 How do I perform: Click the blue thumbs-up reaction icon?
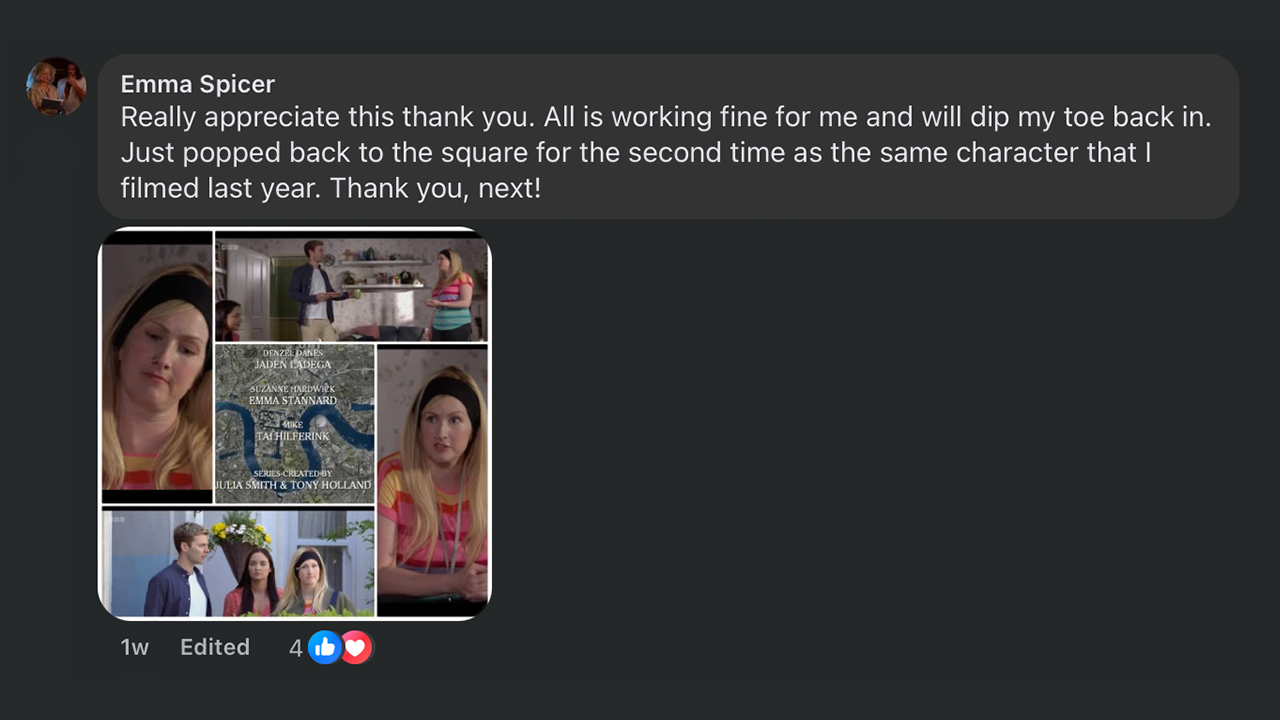324,648
